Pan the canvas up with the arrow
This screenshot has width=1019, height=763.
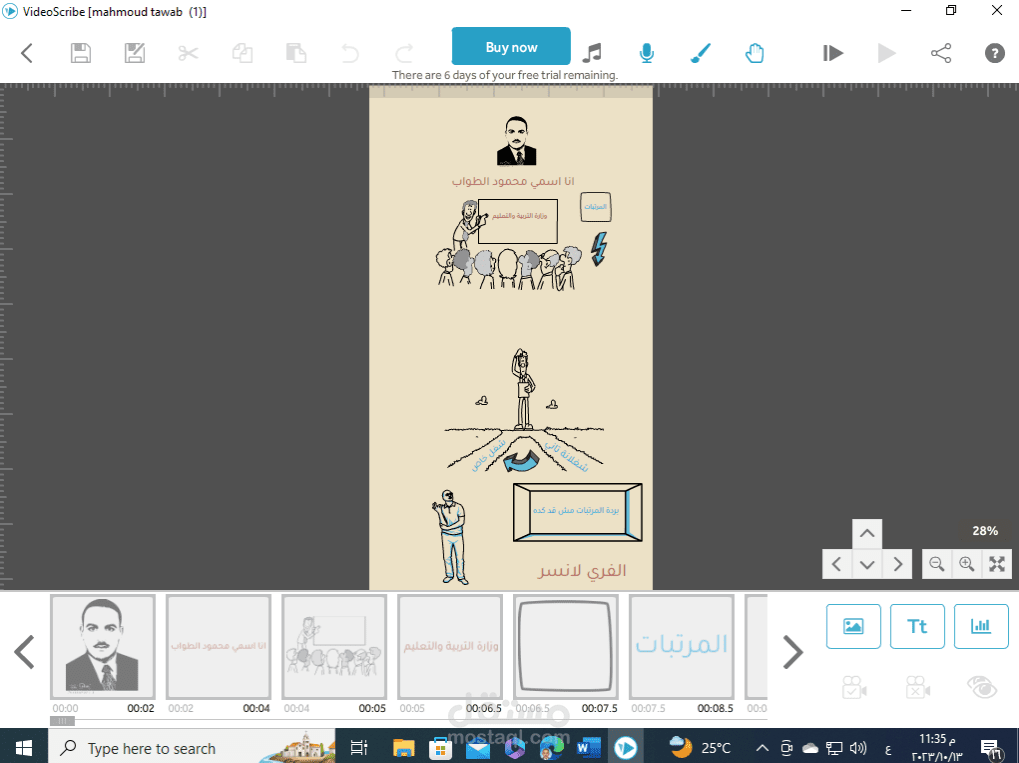pos(867,534)
